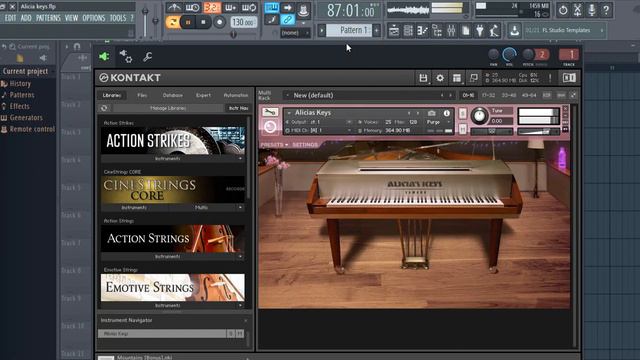640x360 pixels.
Task: Open the EDIT menu
Action: (10, 18)
